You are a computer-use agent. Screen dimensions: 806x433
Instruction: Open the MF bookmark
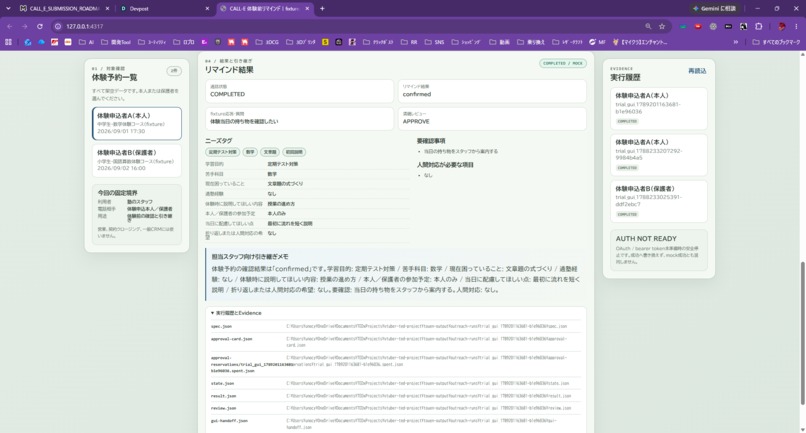[x=597, y=42]
